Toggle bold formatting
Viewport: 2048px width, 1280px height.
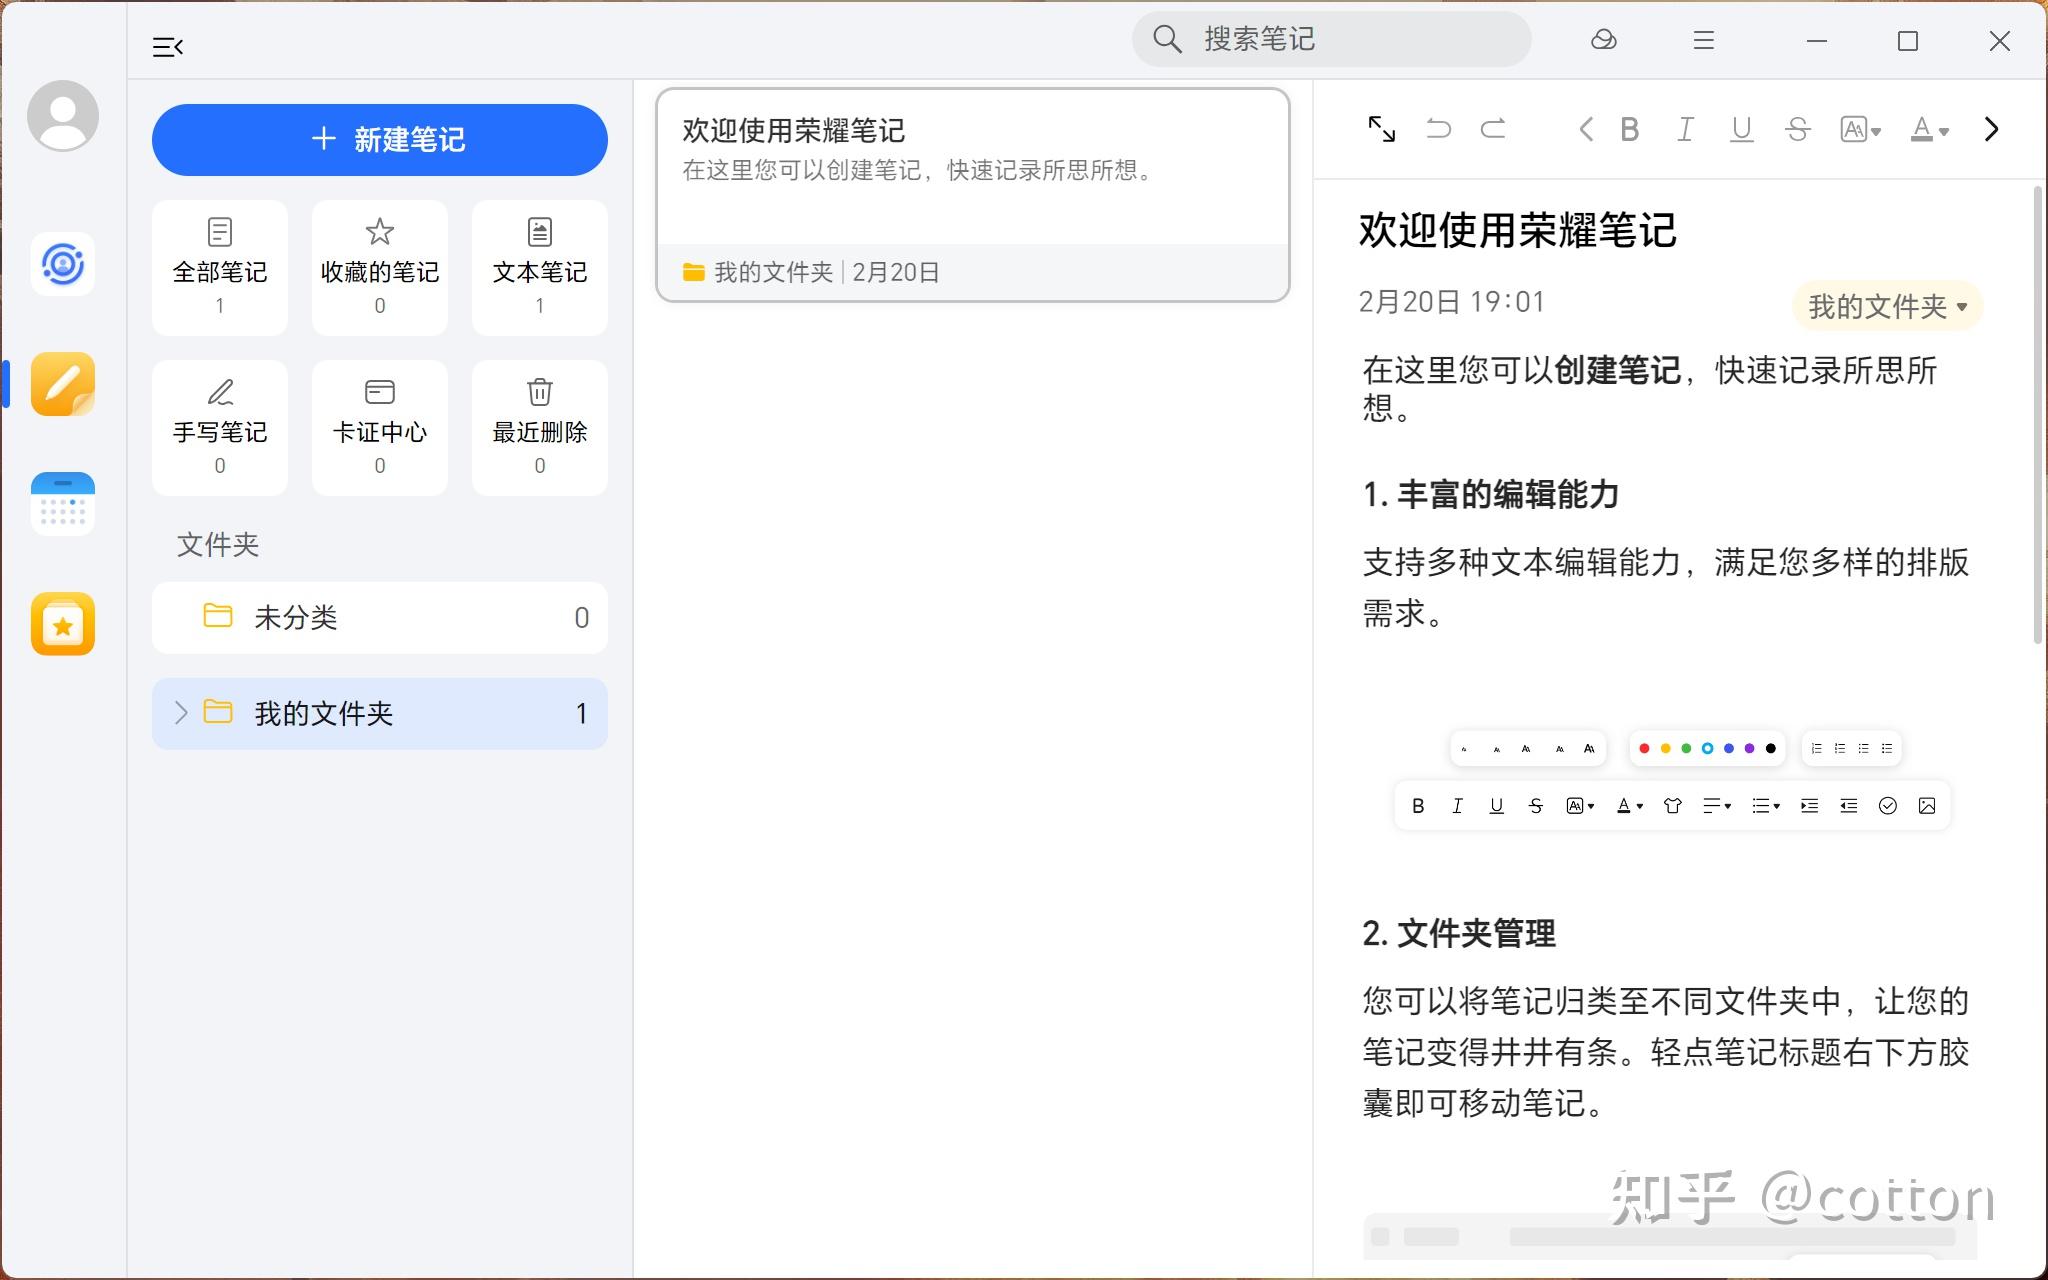click(1630, 129)
